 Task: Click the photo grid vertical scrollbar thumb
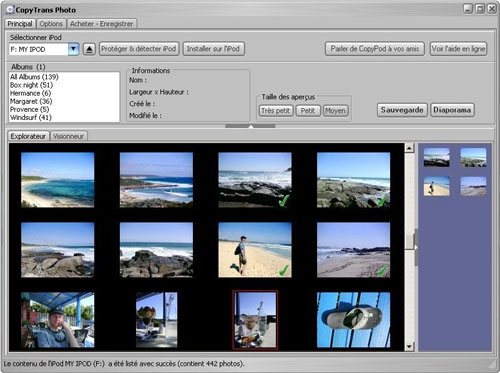pyautogui.click(x=410, y=241)
